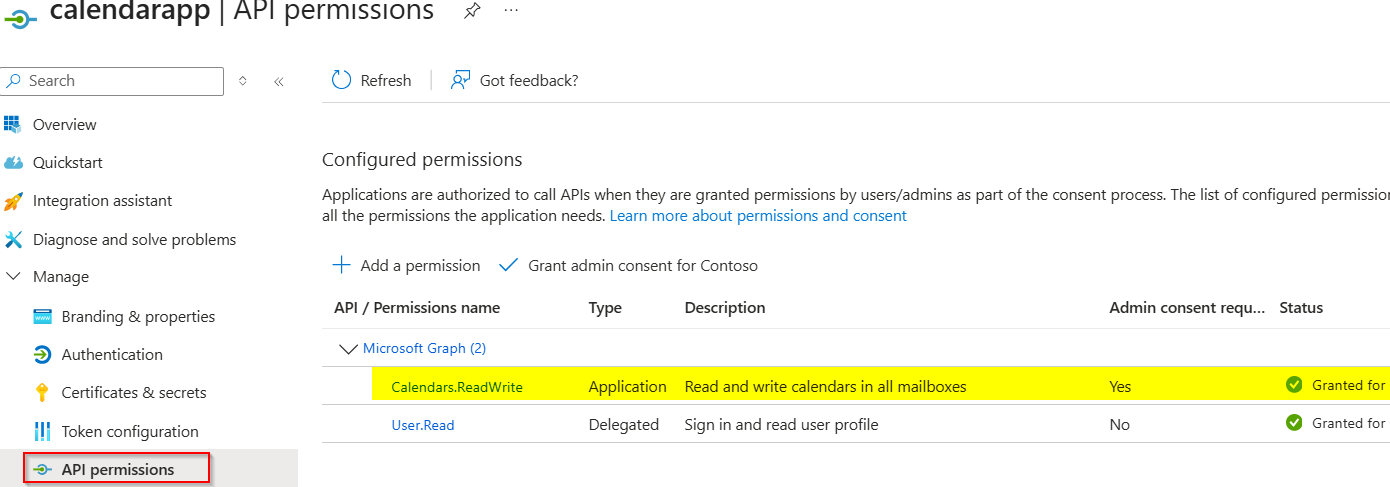Screen dimensions: 1390x487
Task: Click the Type column header
Action: pyautogui.click(x=605, y=308)
